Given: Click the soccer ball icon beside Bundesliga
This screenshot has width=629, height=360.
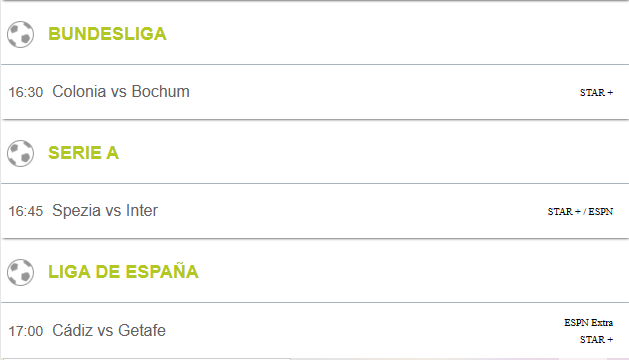Looking at the screenshot, I should [20, 35].
